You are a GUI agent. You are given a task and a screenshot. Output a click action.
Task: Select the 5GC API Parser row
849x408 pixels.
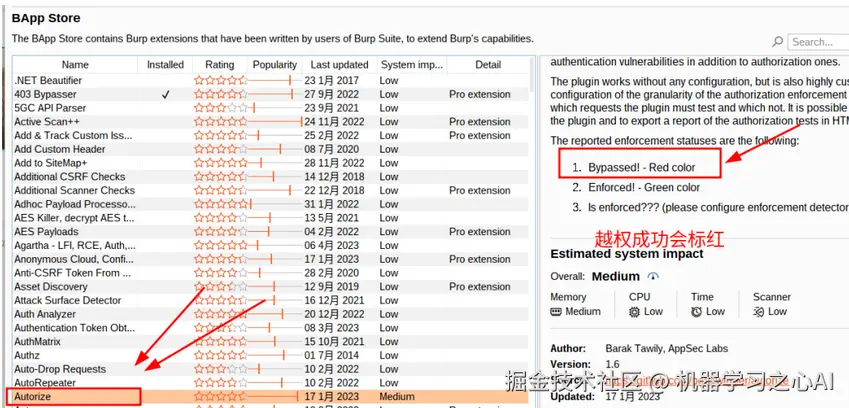pos(271,108)
